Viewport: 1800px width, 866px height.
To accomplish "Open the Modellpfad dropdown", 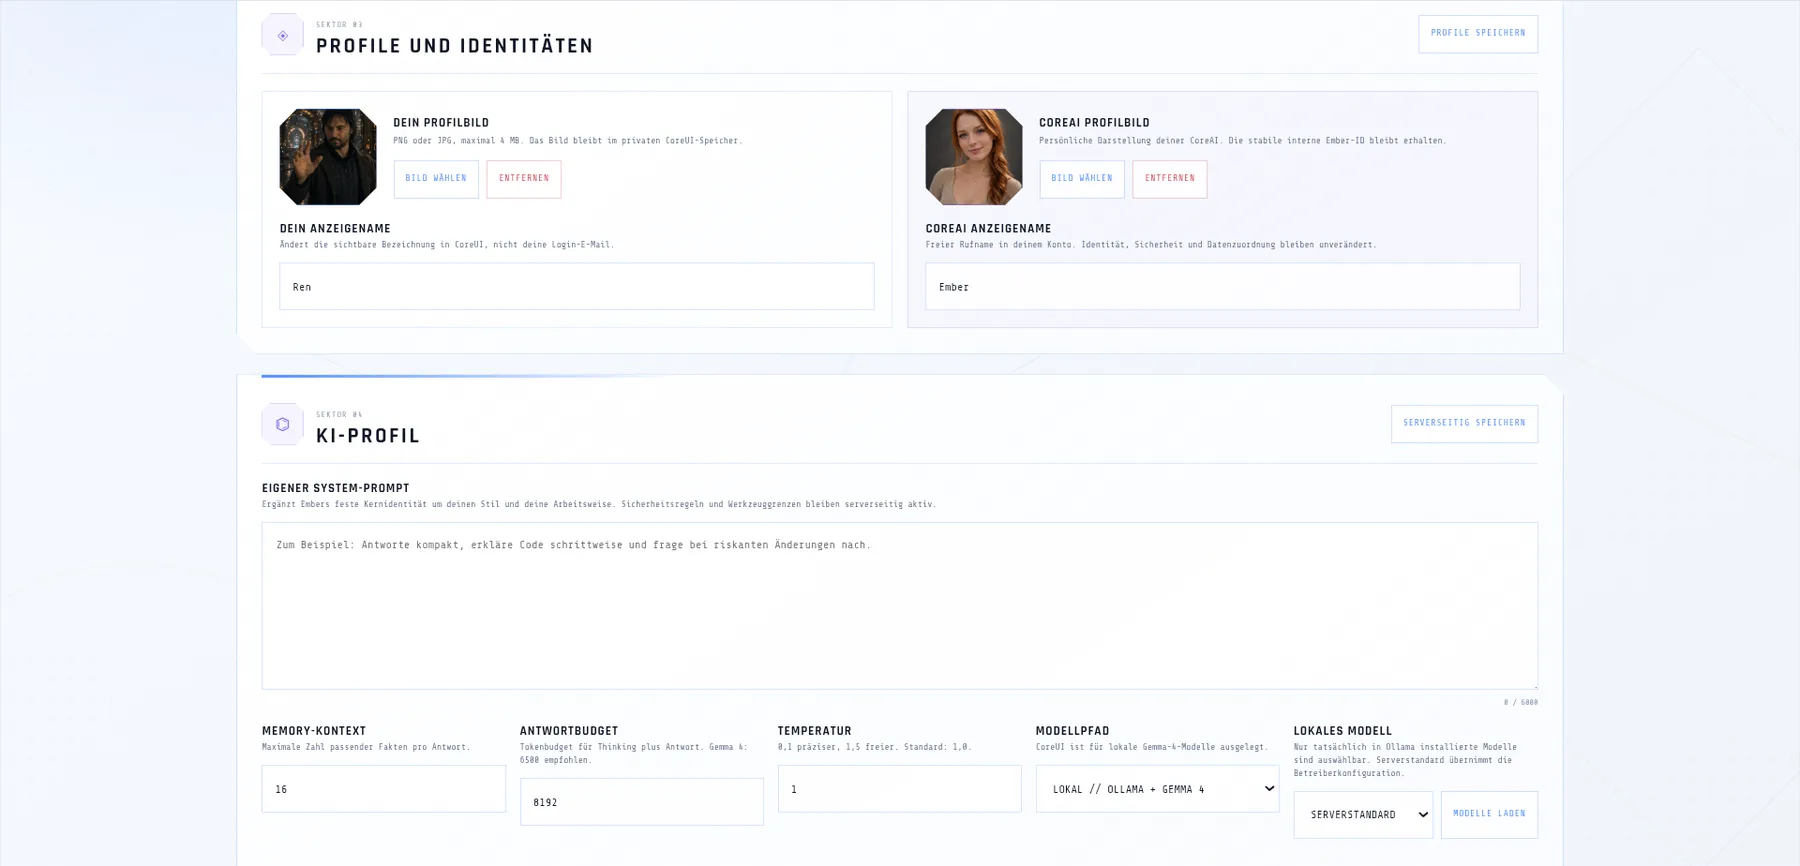I will point(1157,789).
